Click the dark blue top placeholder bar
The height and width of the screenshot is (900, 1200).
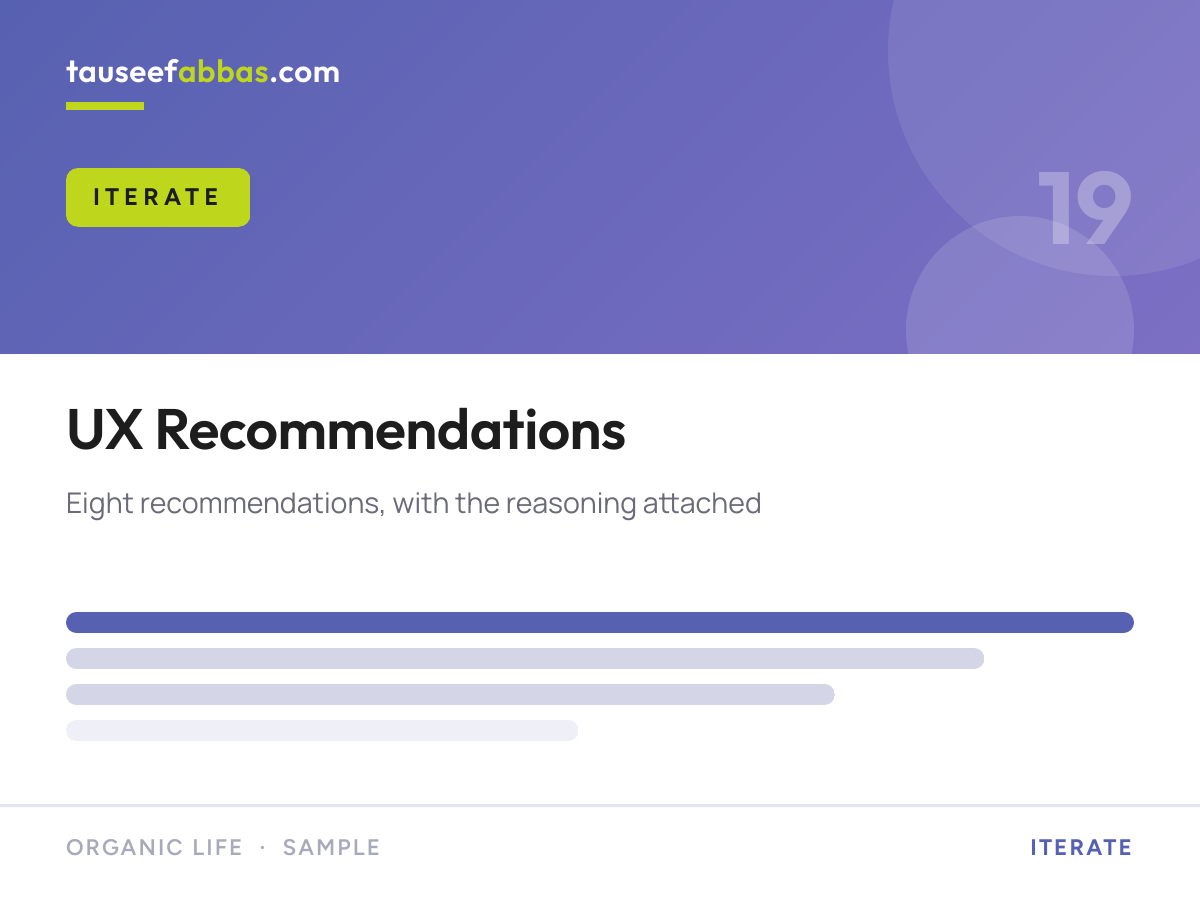click(x=600, y=622)
